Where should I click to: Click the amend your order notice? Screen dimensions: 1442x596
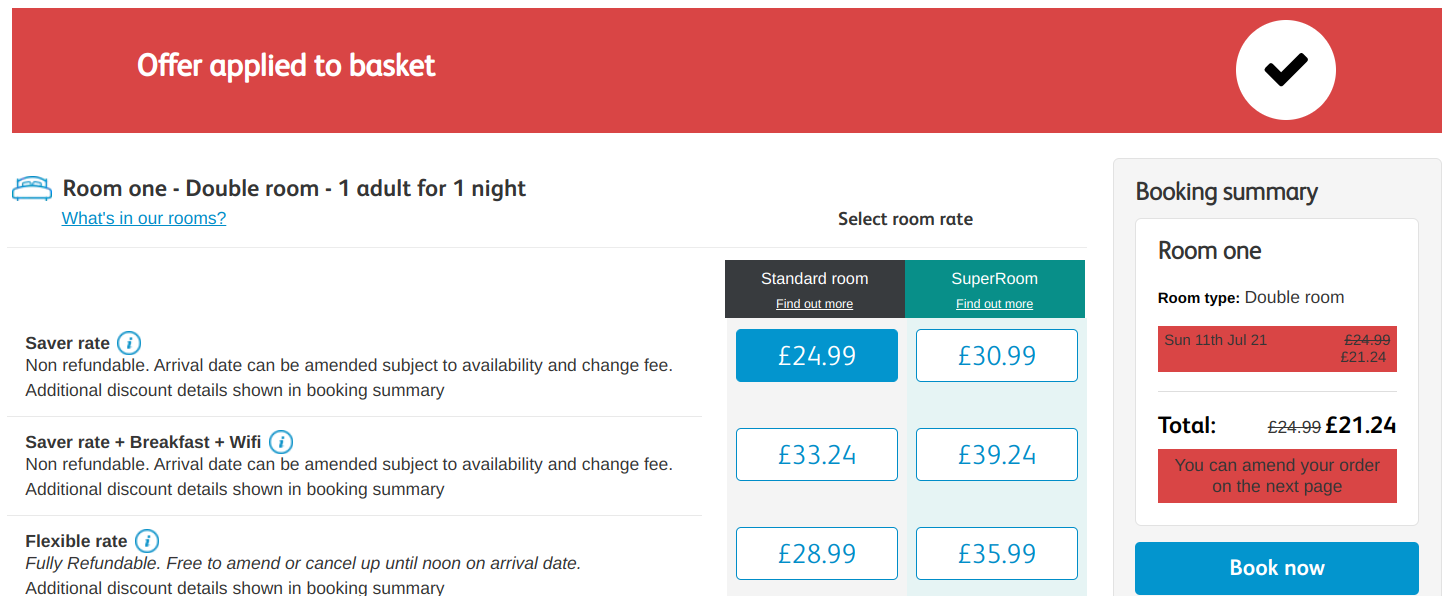[x=1276, y=476]
